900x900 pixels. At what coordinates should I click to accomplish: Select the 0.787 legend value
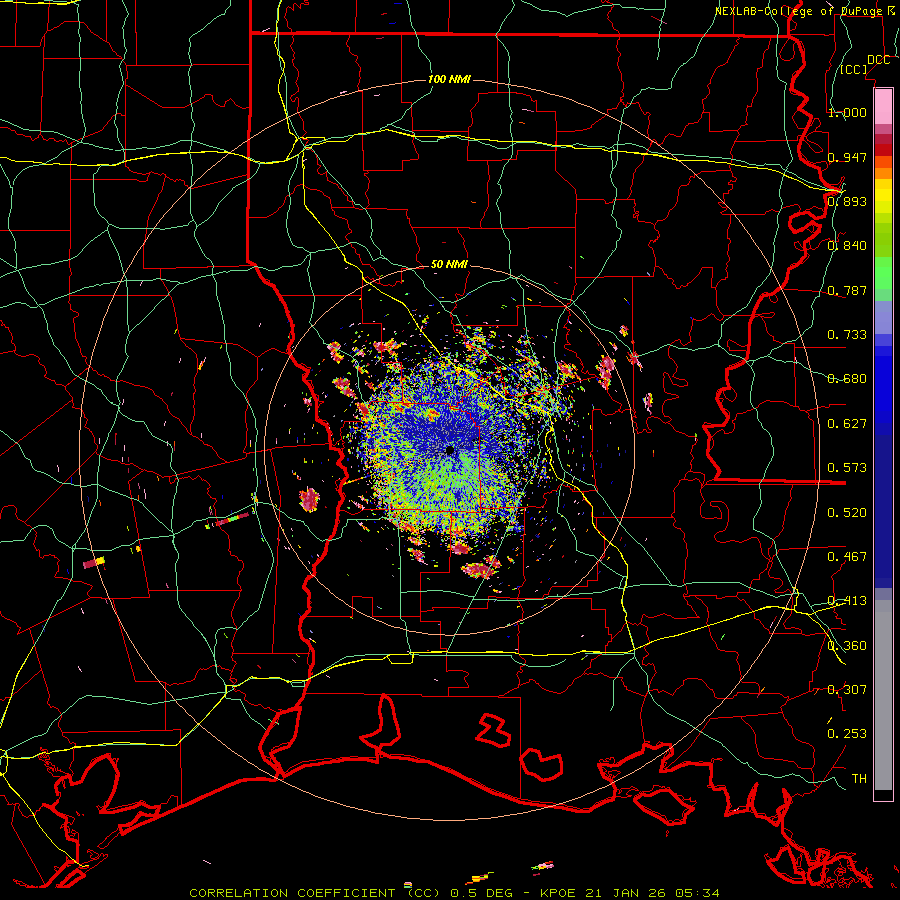click(x=847, y=290)
